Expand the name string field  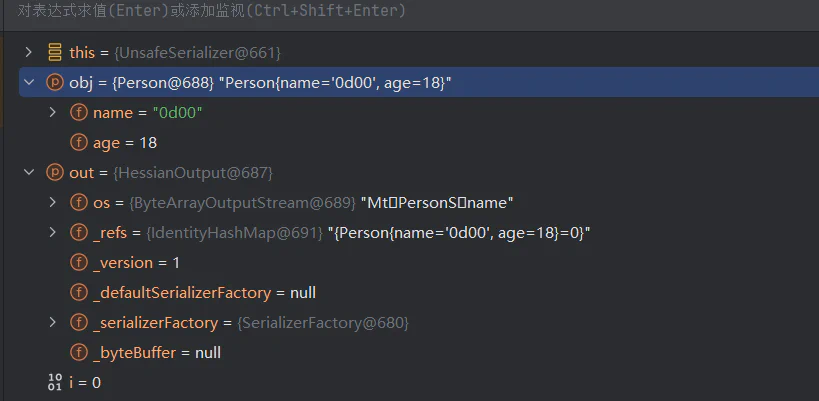tap(52, 112)
